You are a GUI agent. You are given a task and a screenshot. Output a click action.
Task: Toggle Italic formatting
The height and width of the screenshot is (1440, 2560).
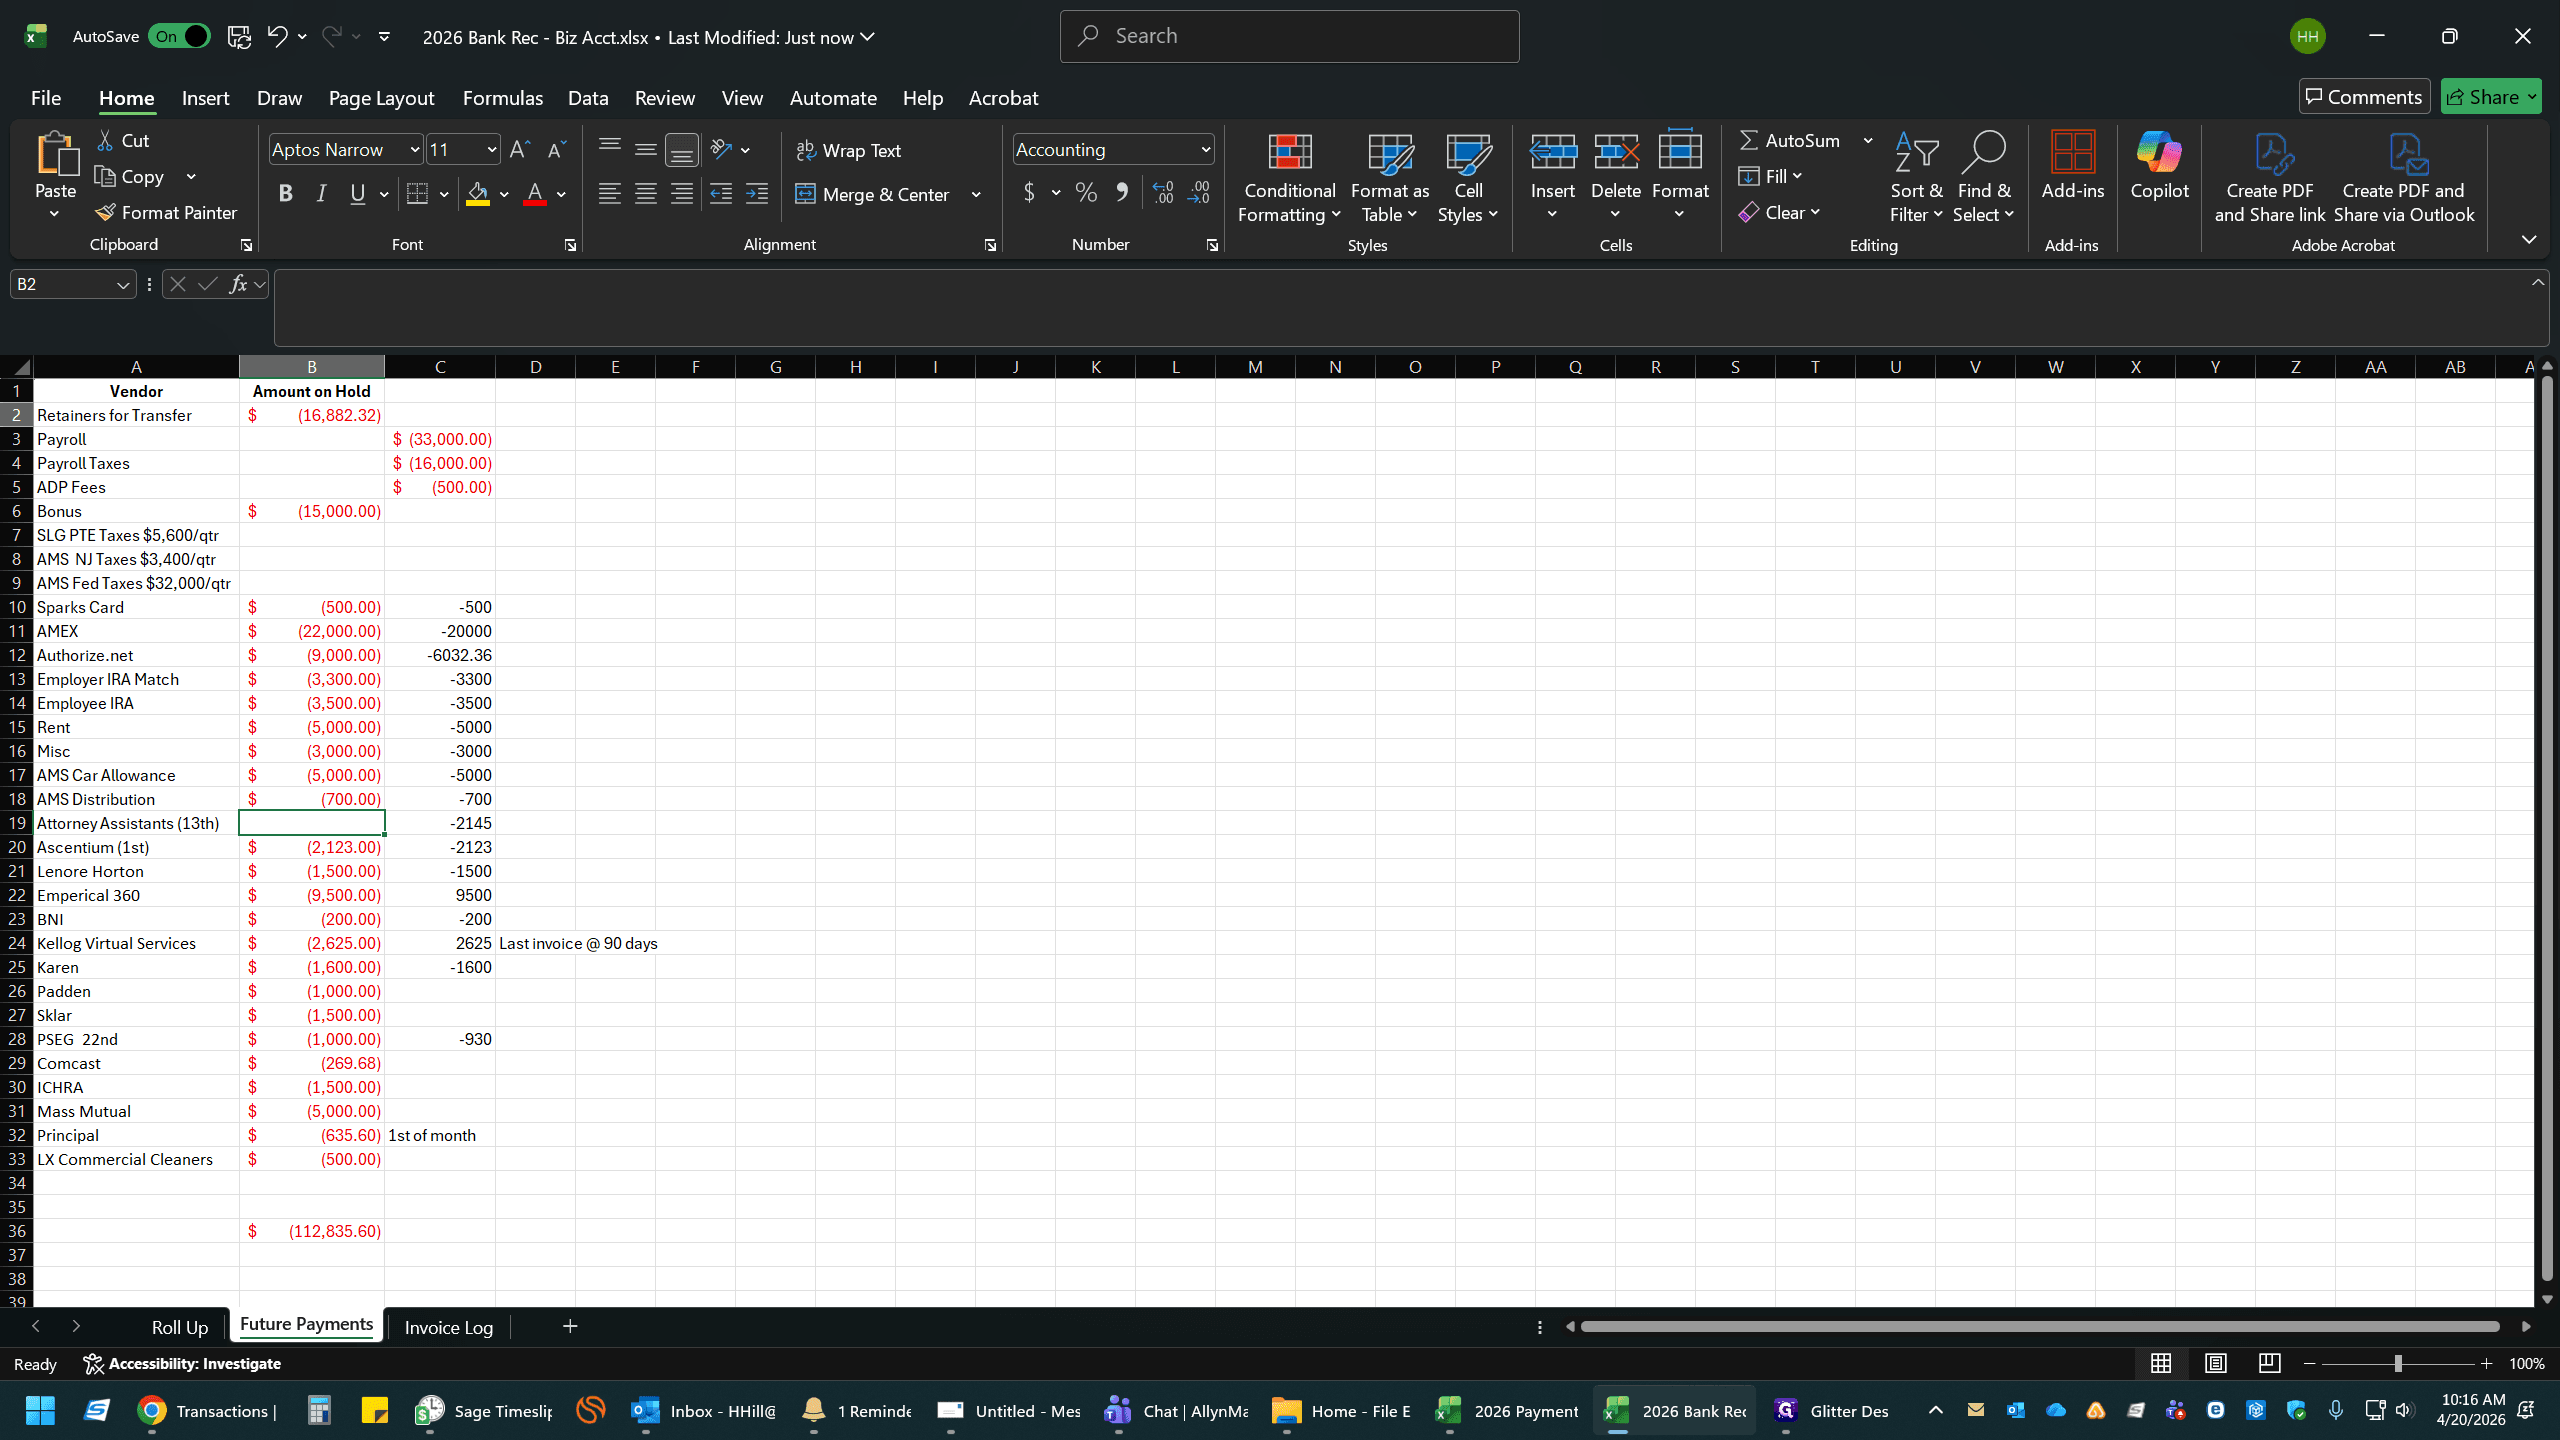tap(321, 194)
